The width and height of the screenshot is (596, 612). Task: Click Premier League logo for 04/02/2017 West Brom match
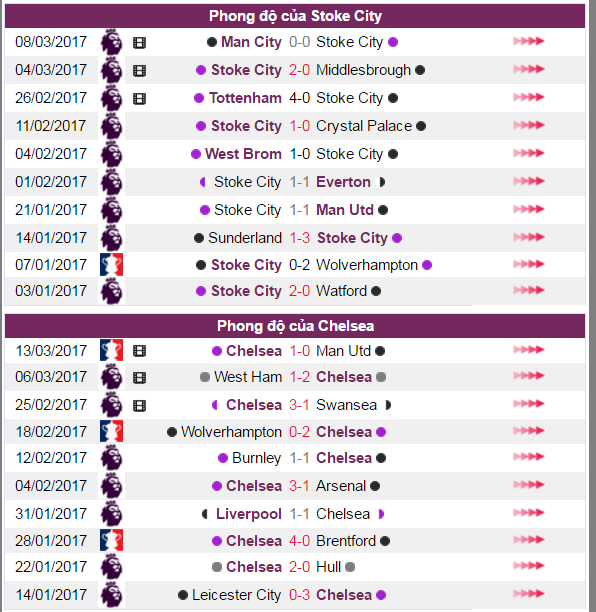click(112, 154)
